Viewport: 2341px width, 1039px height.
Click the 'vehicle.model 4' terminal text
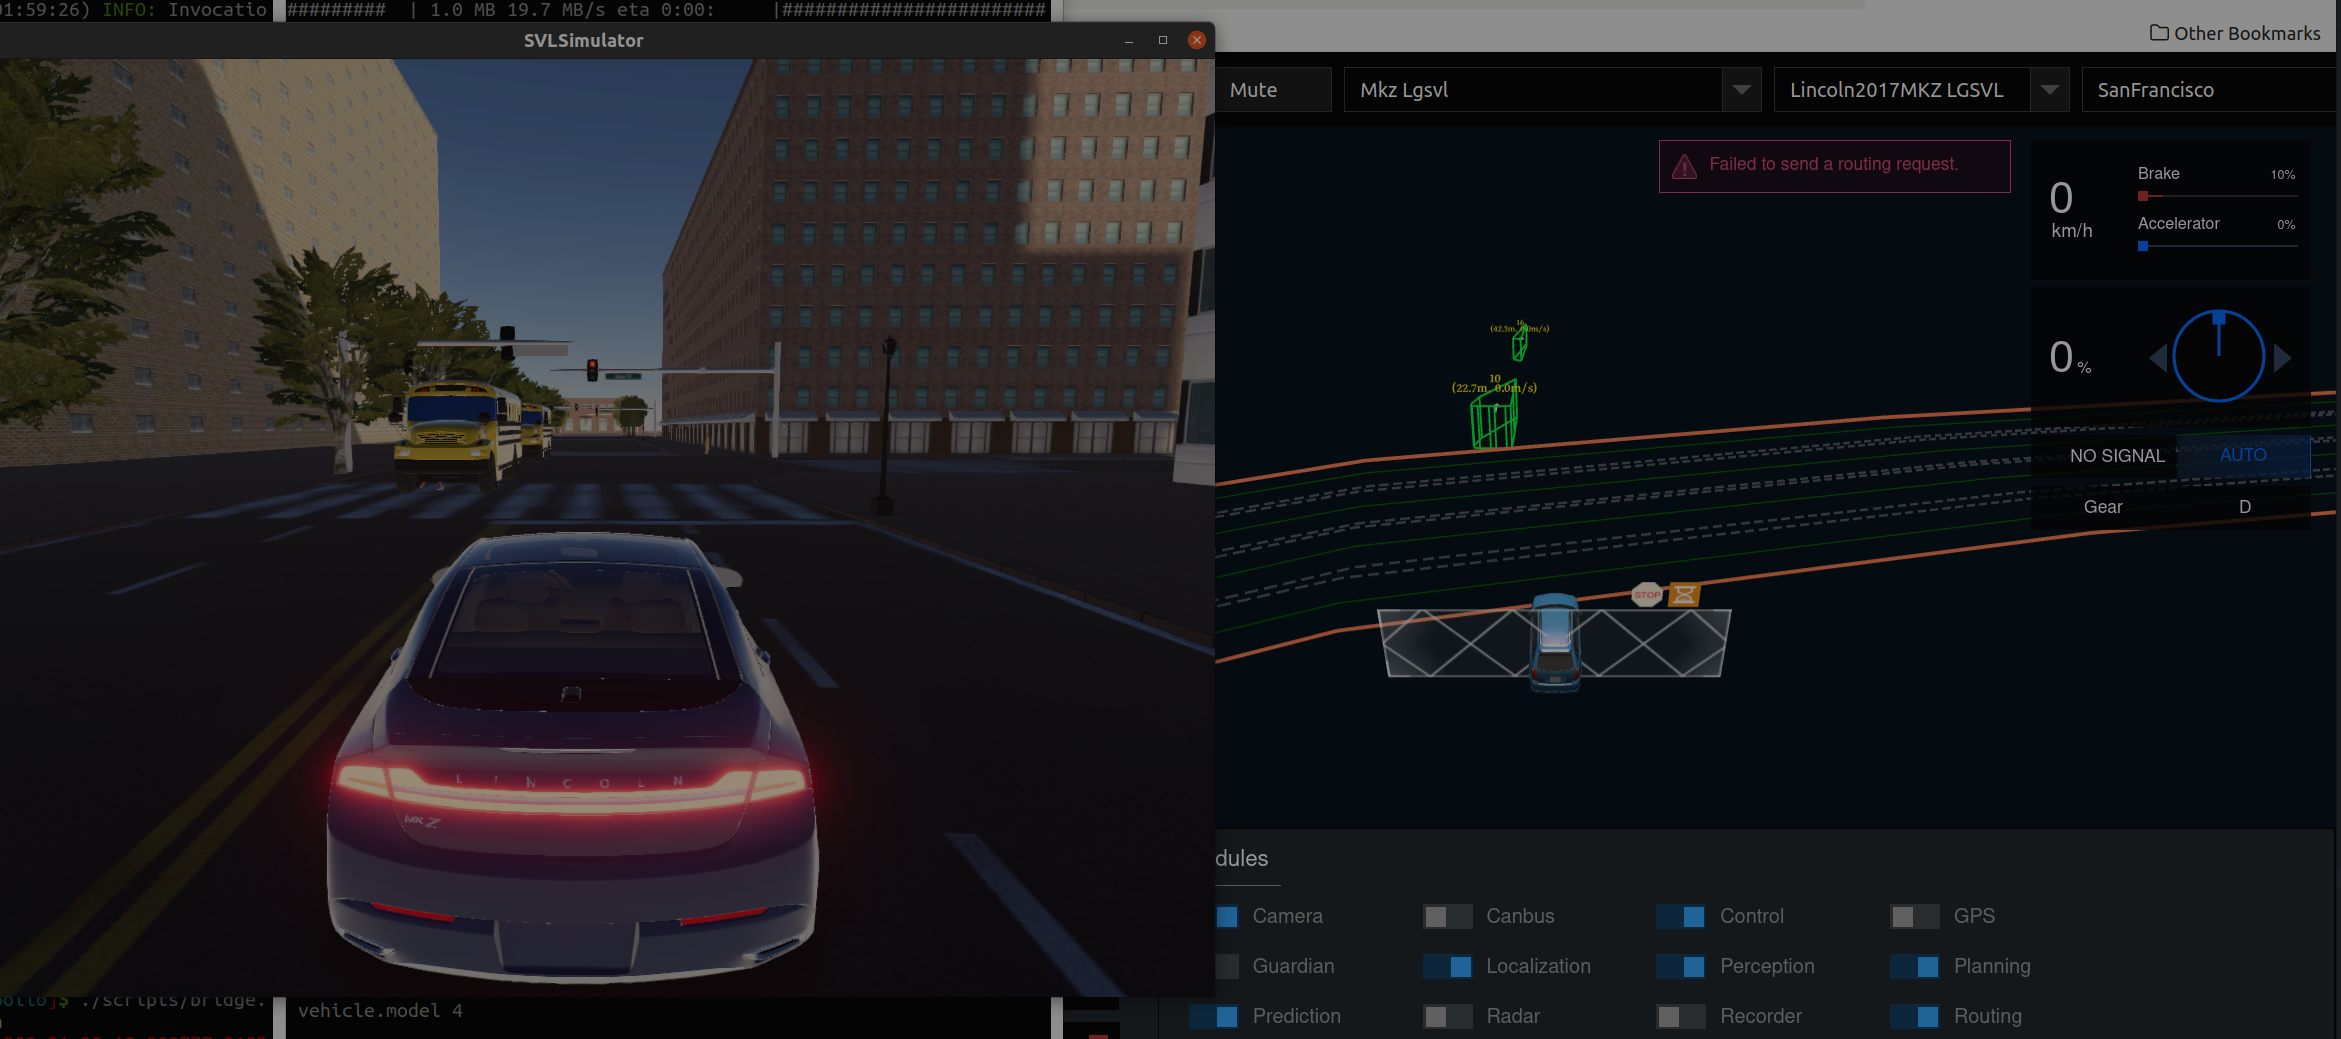coord(380,1011)
